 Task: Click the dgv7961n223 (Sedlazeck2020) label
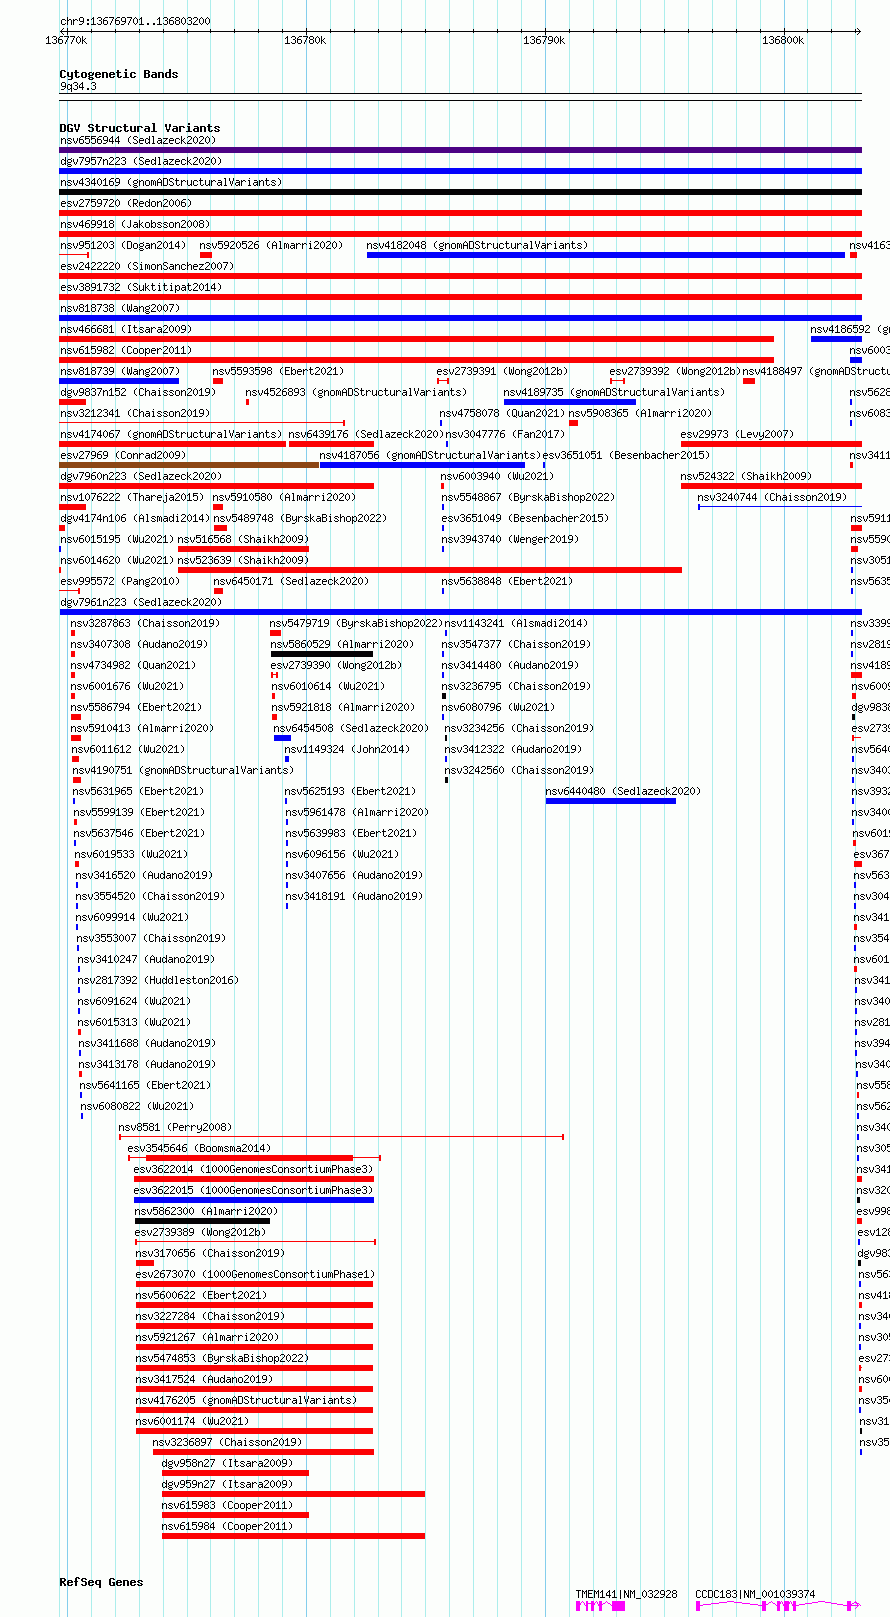pyautogui.click(x=141, y=602)
